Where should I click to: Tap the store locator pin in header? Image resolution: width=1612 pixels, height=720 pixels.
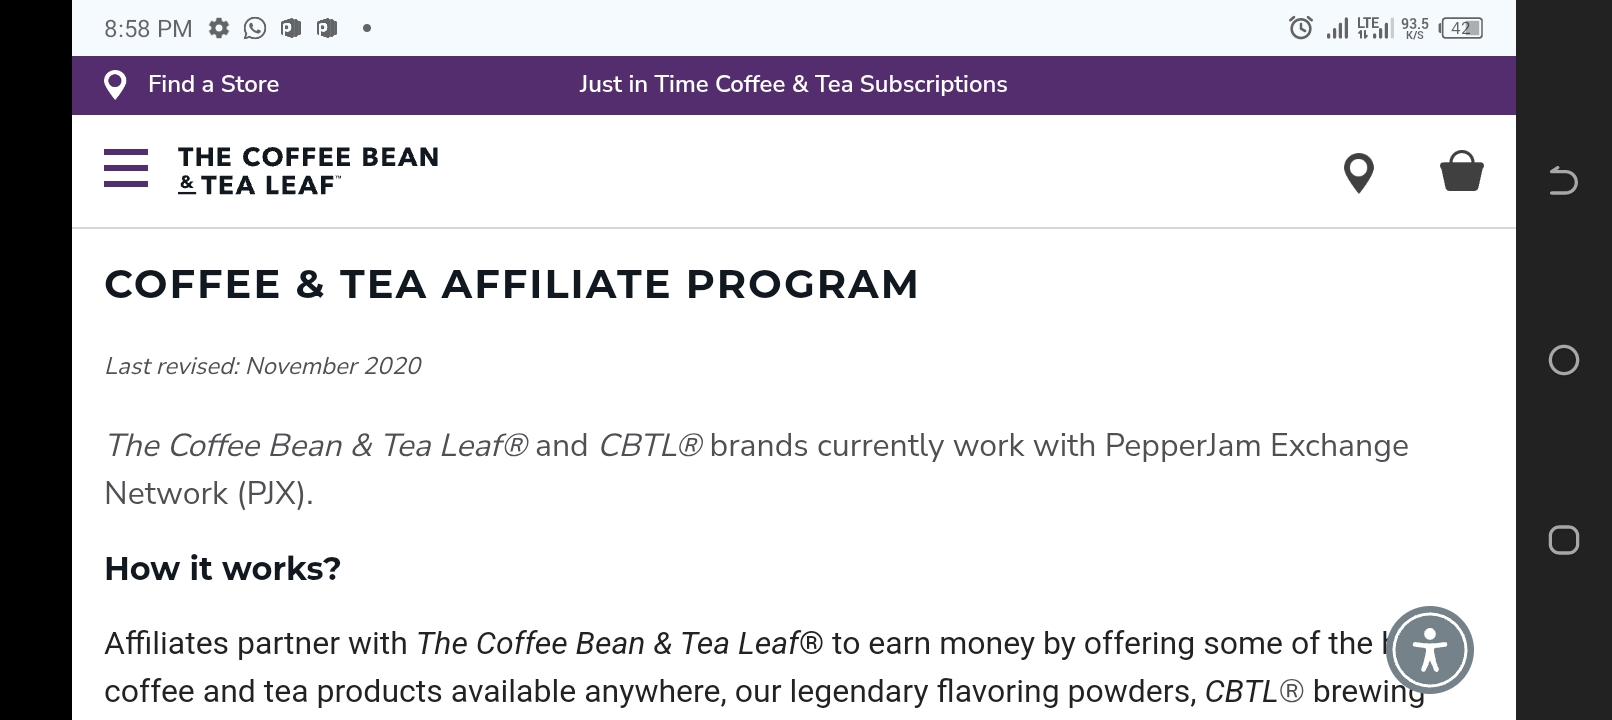click(x=1358, y=173)
